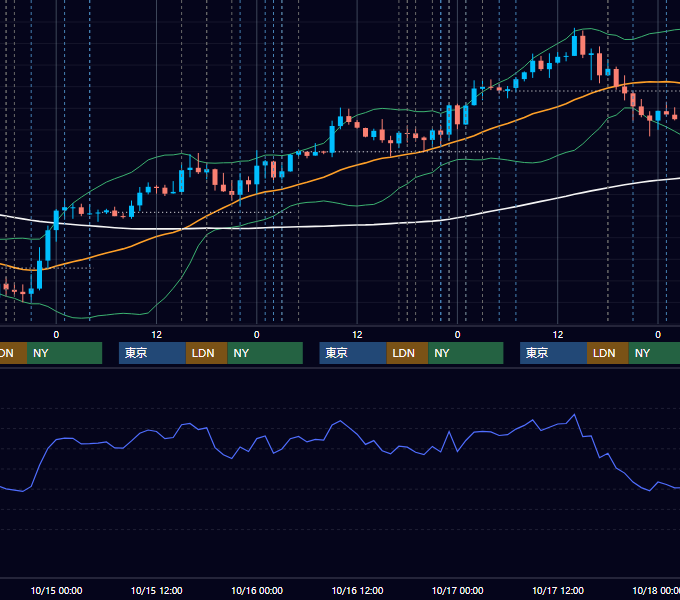Click the 12 hour tick above 10/15 東京 block
Viewport: 680px width, 600px height.
tap(157, 335)
